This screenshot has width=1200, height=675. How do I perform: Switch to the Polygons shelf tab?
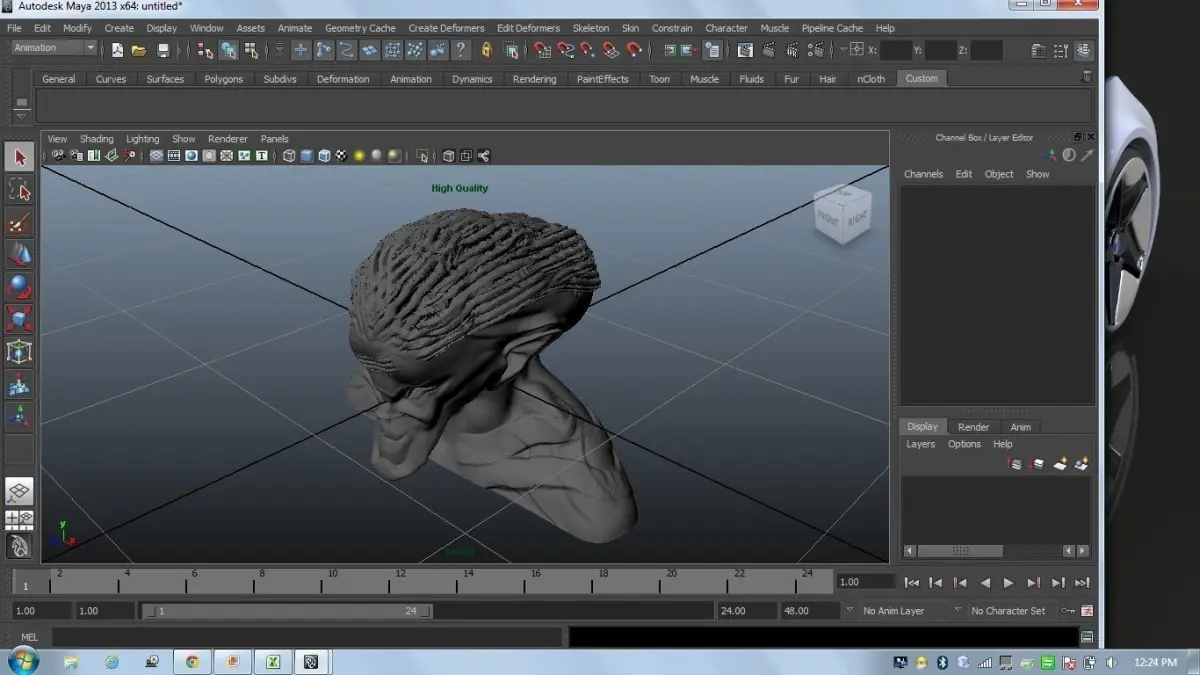click(223, 79)
